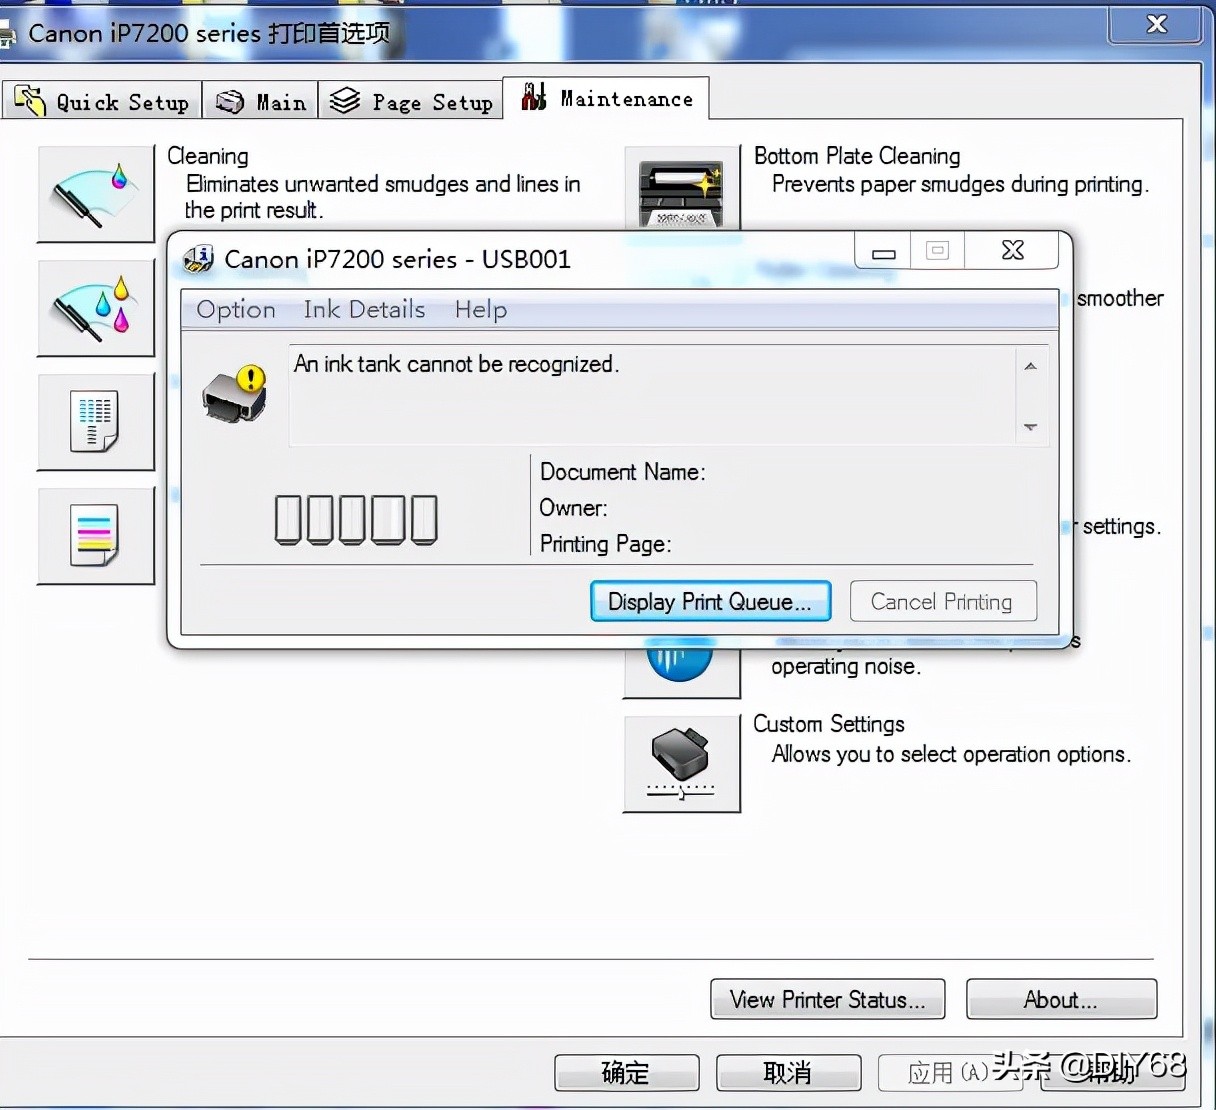Click the 应用(A) apply button
1216x1110 pixels.
point(950,1073)
